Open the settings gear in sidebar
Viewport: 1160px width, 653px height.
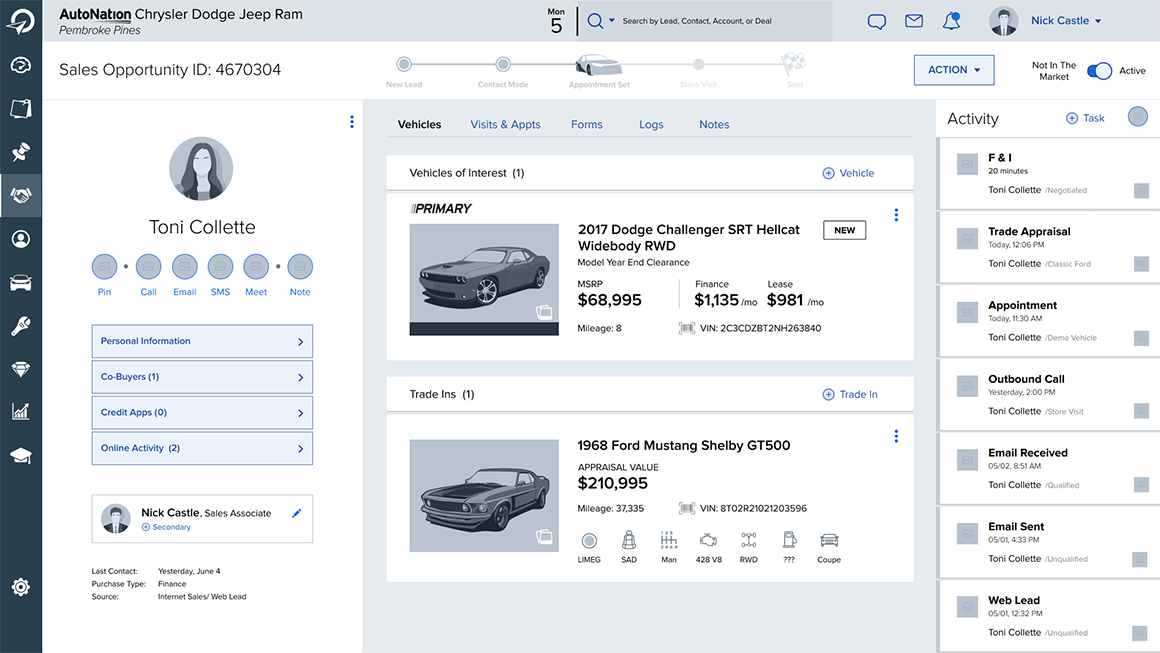[21, 587]
